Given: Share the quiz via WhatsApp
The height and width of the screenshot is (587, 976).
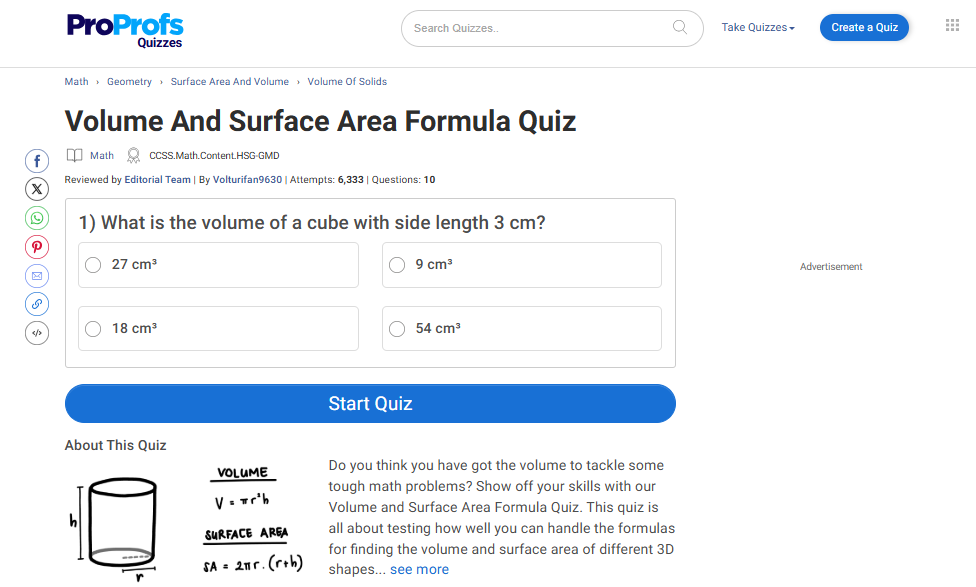Looking at the screenshot, I should tap(37, 217).
